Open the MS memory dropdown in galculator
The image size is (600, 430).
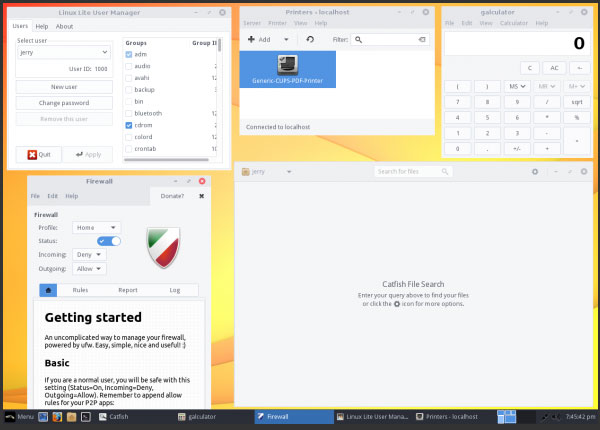coord(517,86)
